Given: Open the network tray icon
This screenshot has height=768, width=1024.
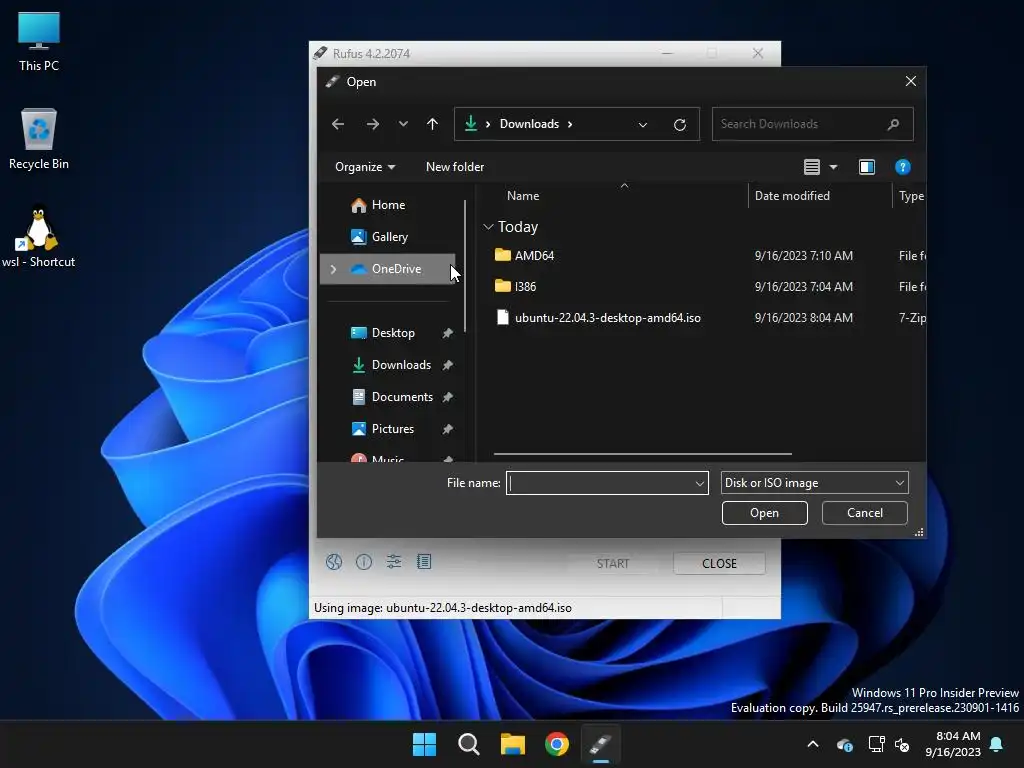Looking at the screenshot, I should 876,744.
